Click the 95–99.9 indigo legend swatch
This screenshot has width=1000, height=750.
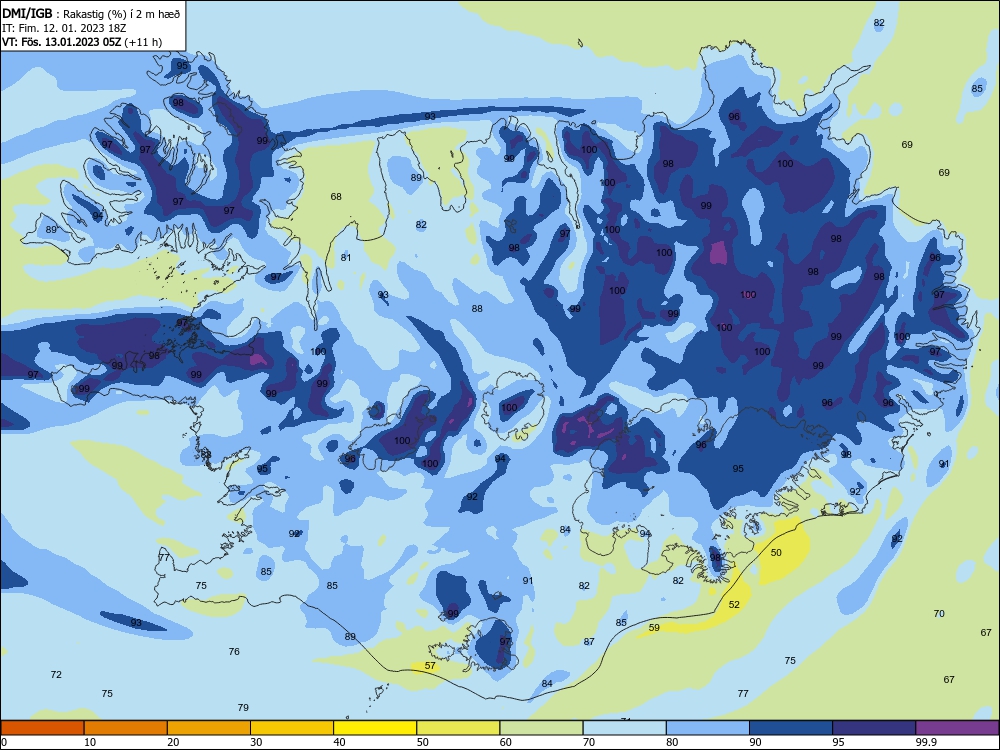click(874, 728)
